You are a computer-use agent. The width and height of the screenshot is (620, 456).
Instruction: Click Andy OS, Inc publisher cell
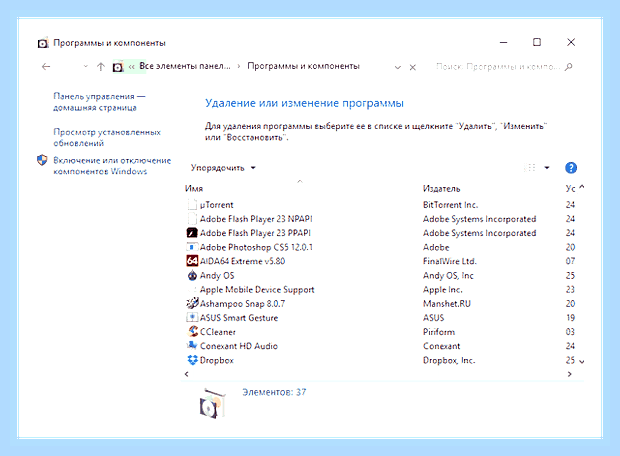click(x=448, y=275)
